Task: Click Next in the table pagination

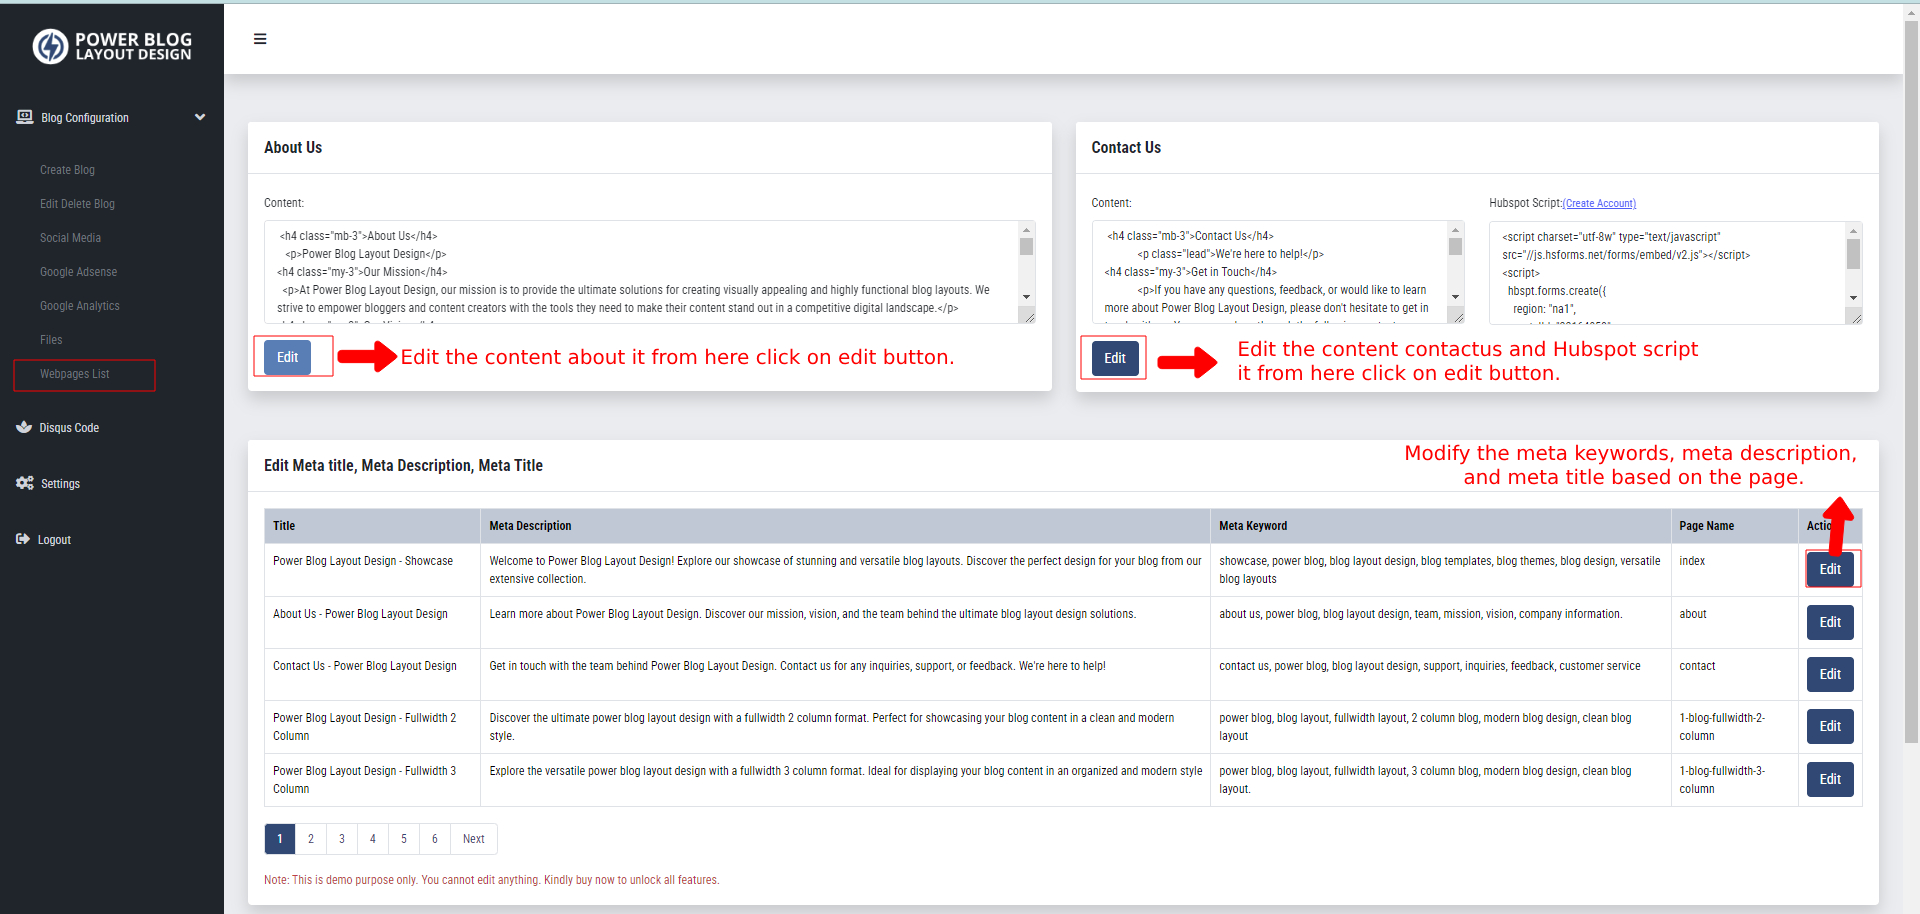Action: click(x=473, y=838)
